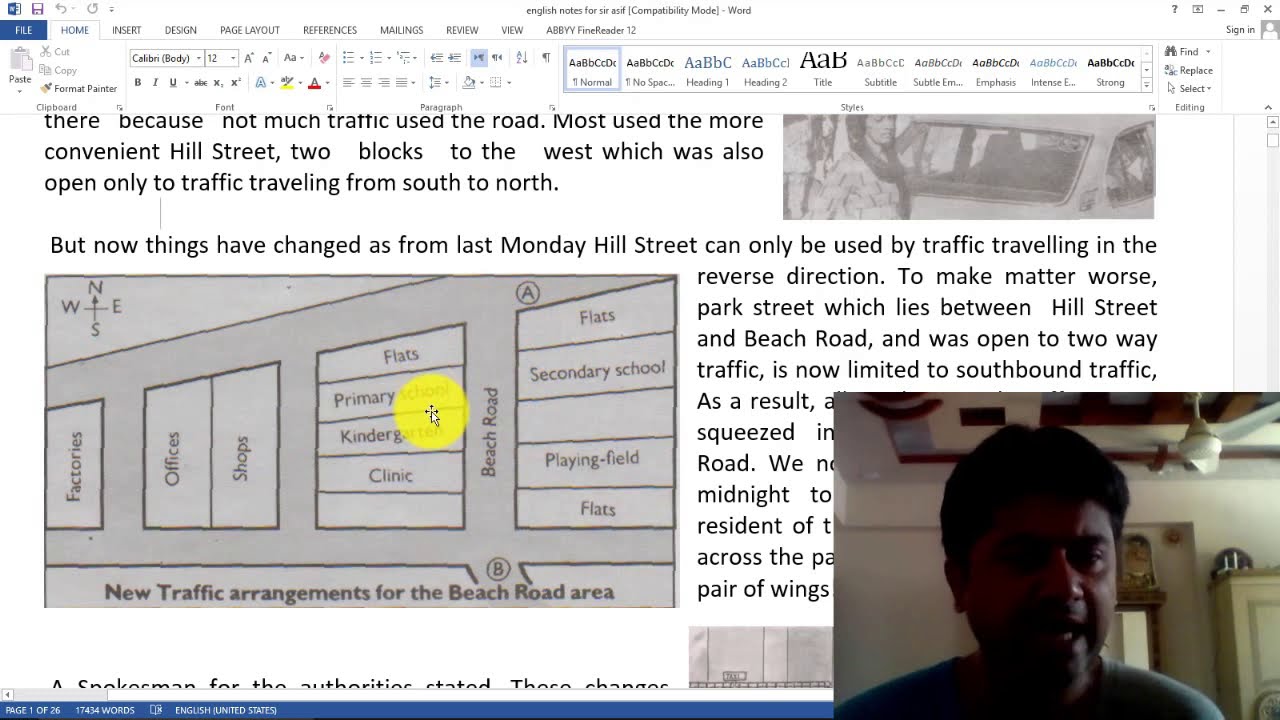This screenshot has width=1280, height=720.
Task: Click the Grow Font icon
Action: click(249, 58)
